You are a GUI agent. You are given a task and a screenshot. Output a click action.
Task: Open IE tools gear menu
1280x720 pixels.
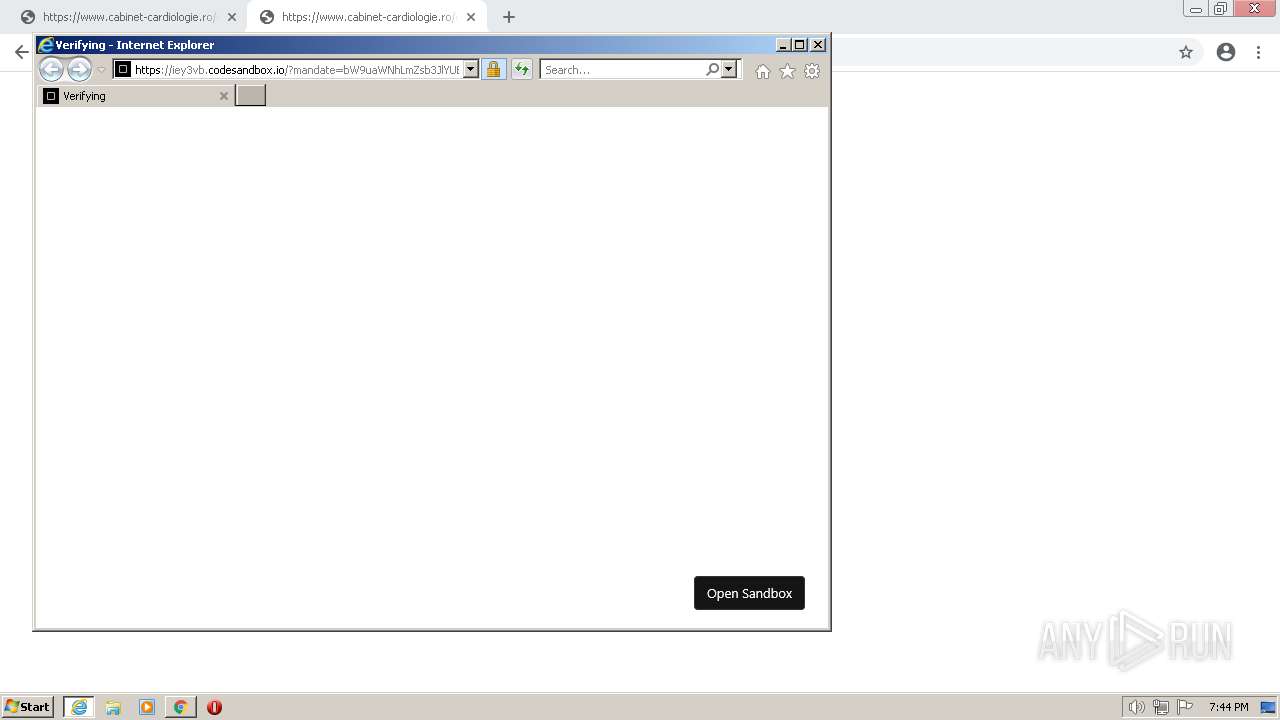point(812,71)
